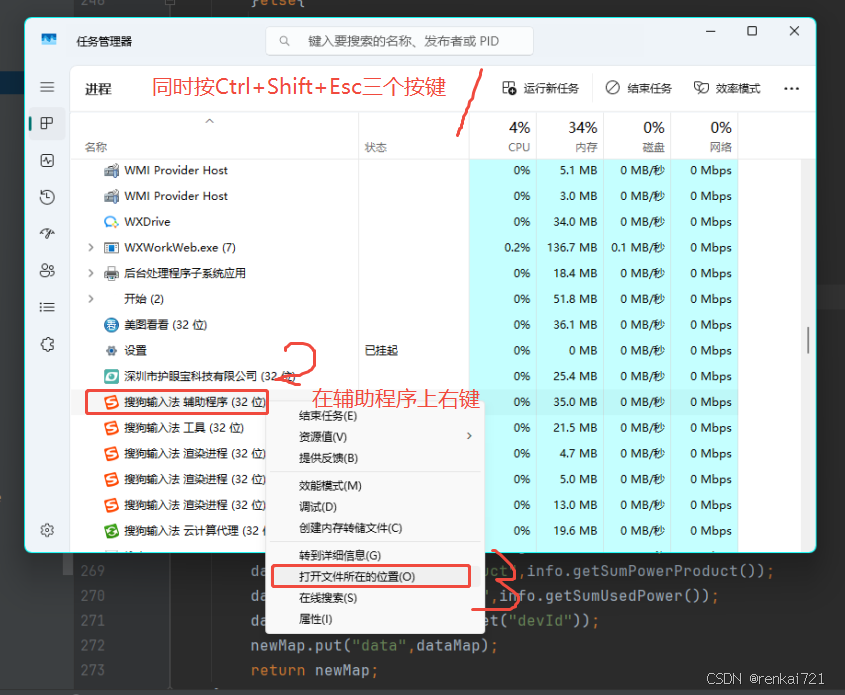This screenshot has width=845, height=695.
Task: Choose 属性(I) in context menu
Action: [x=375, y=620]
